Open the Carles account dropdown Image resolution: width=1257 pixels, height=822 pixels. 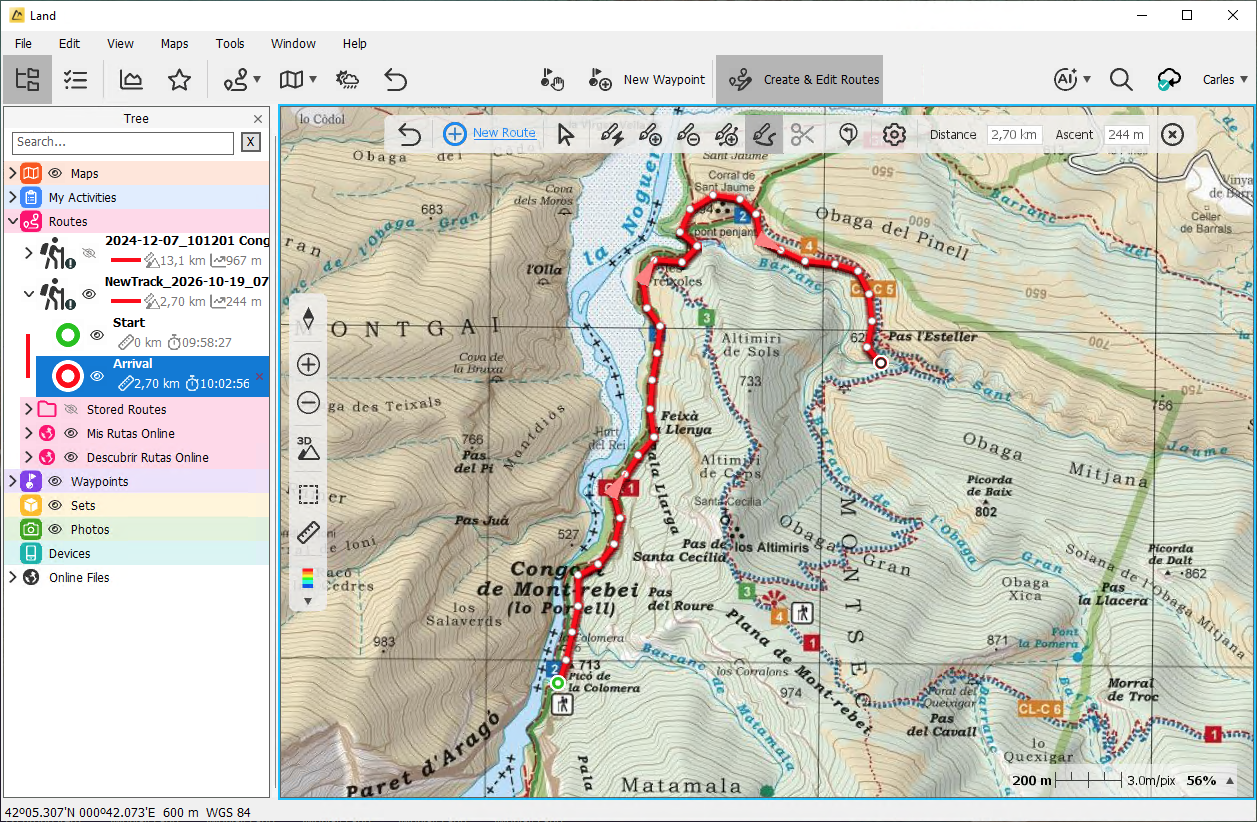[1225, 80]
